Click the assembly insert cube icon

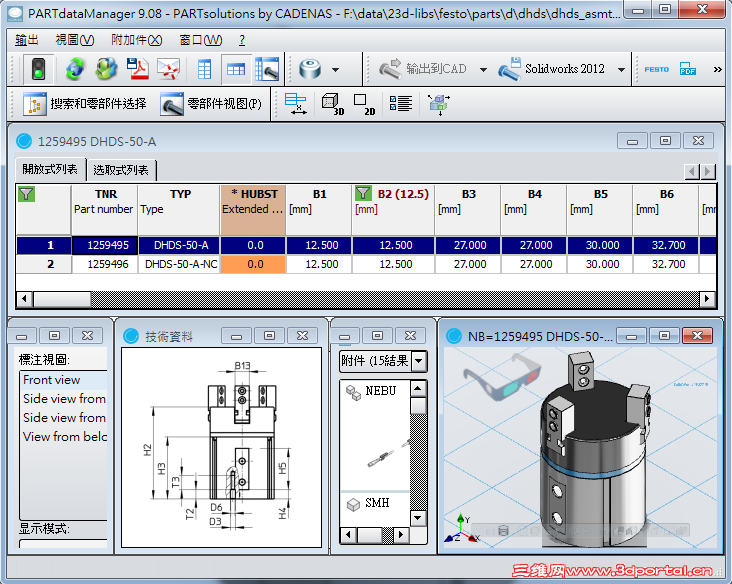click(439, 104)
